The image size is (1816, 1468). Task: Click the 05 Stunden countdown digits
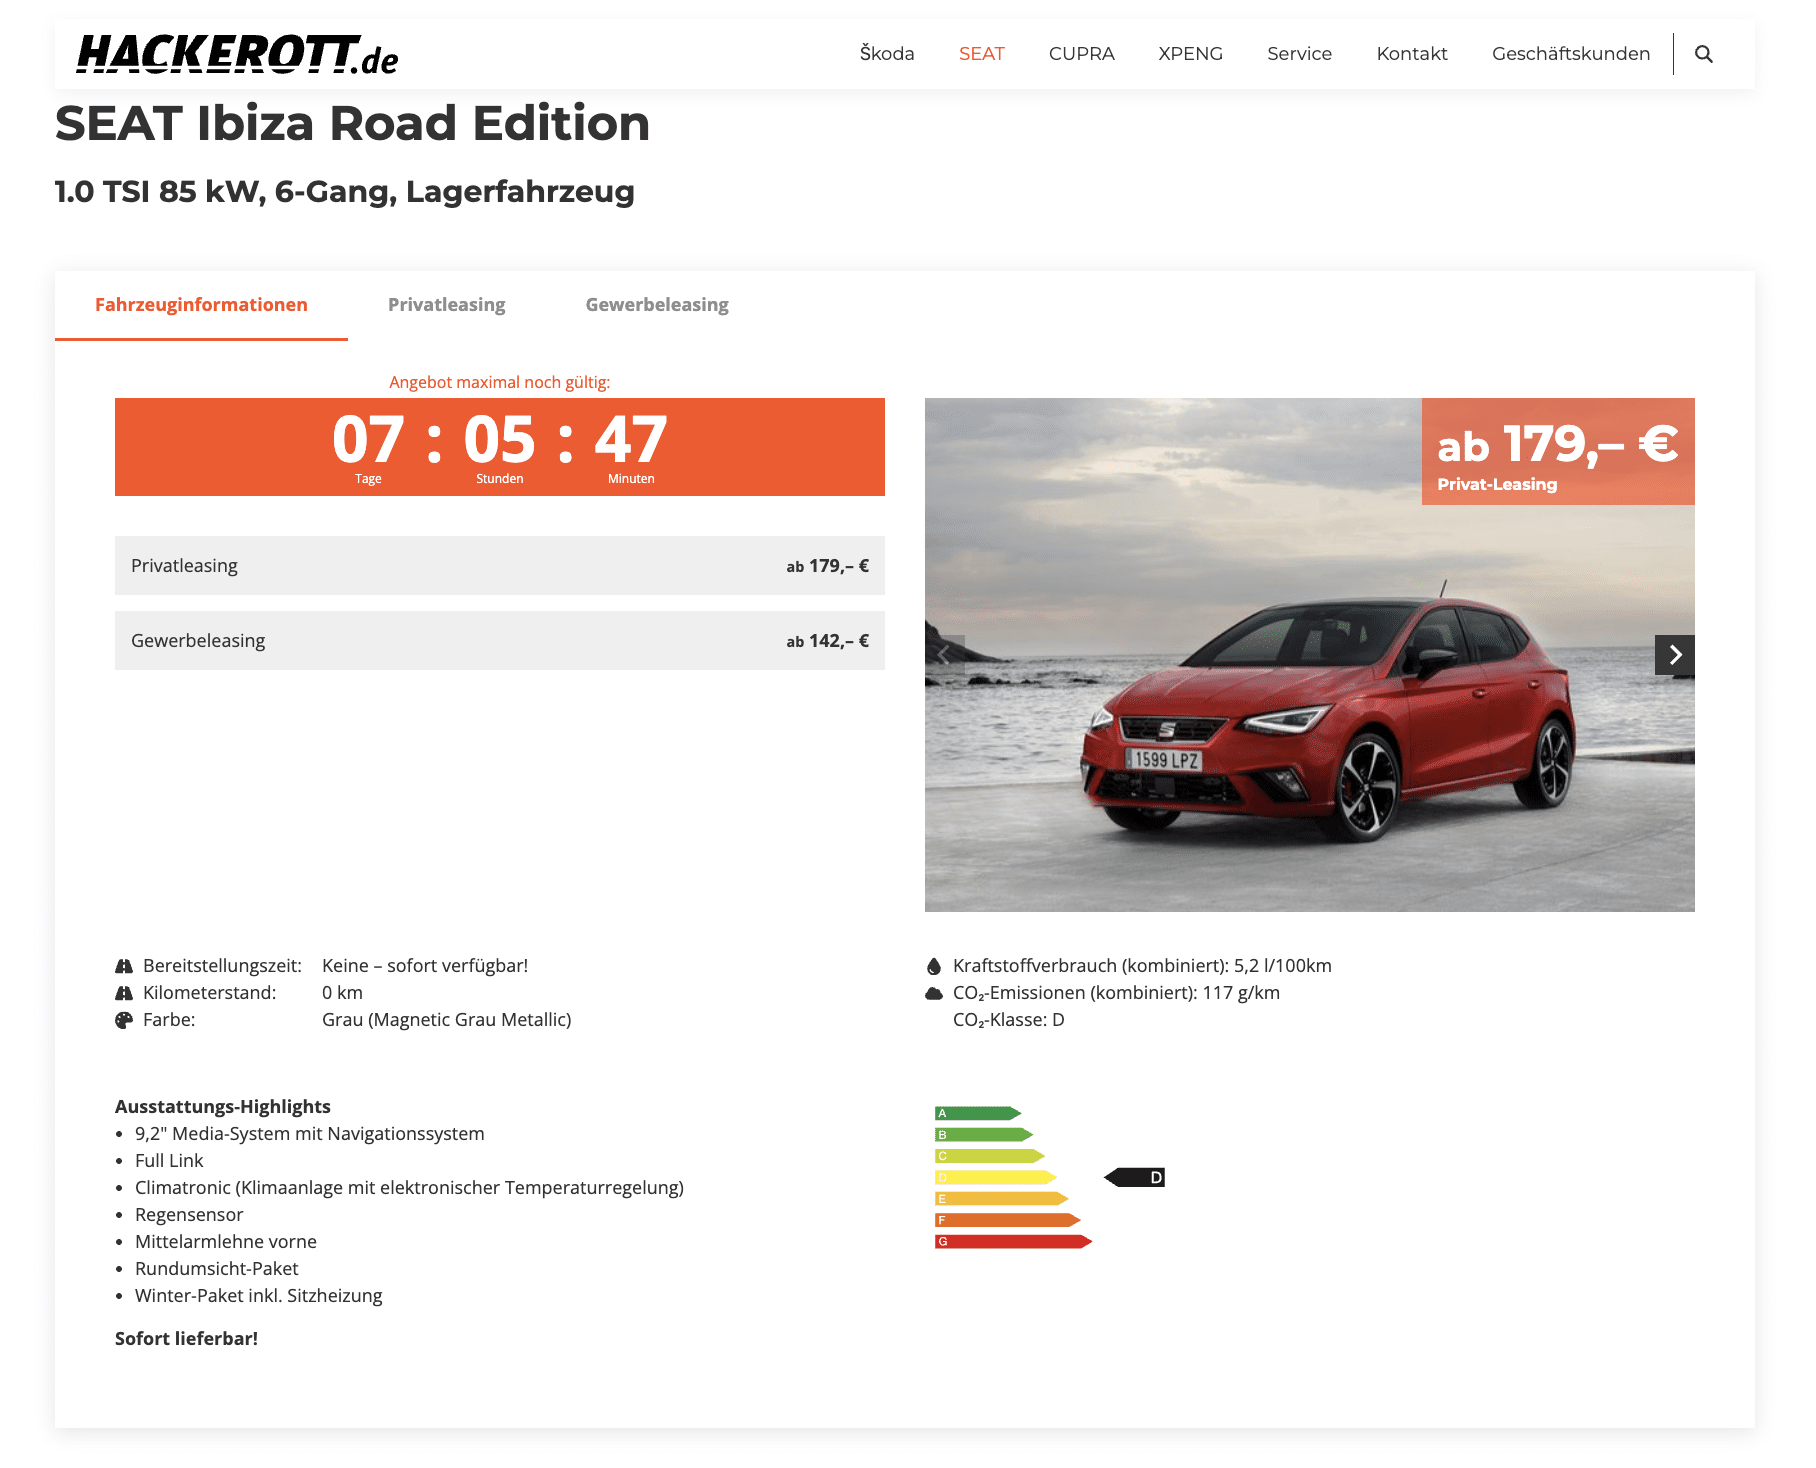point(500,441)
